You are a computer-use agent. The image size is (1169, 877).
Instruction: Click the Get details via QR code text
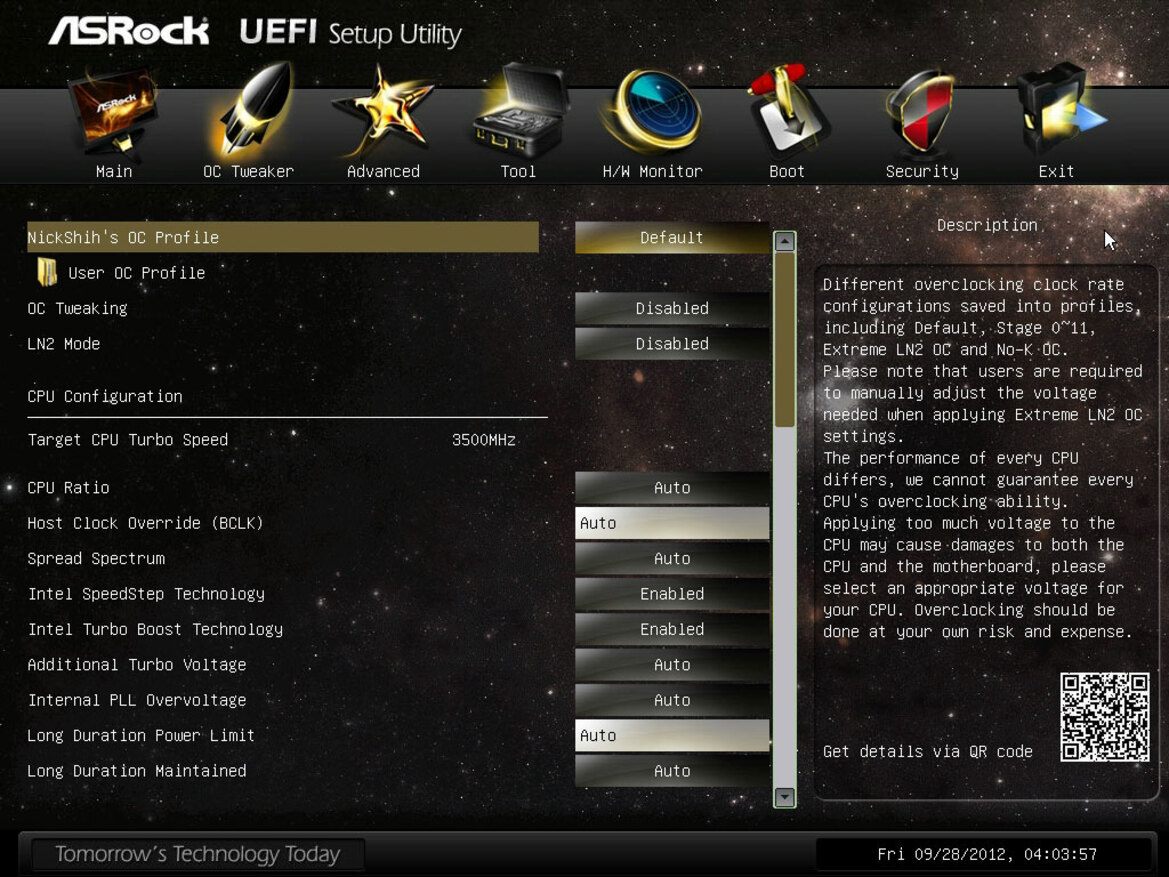pos(928,752)
